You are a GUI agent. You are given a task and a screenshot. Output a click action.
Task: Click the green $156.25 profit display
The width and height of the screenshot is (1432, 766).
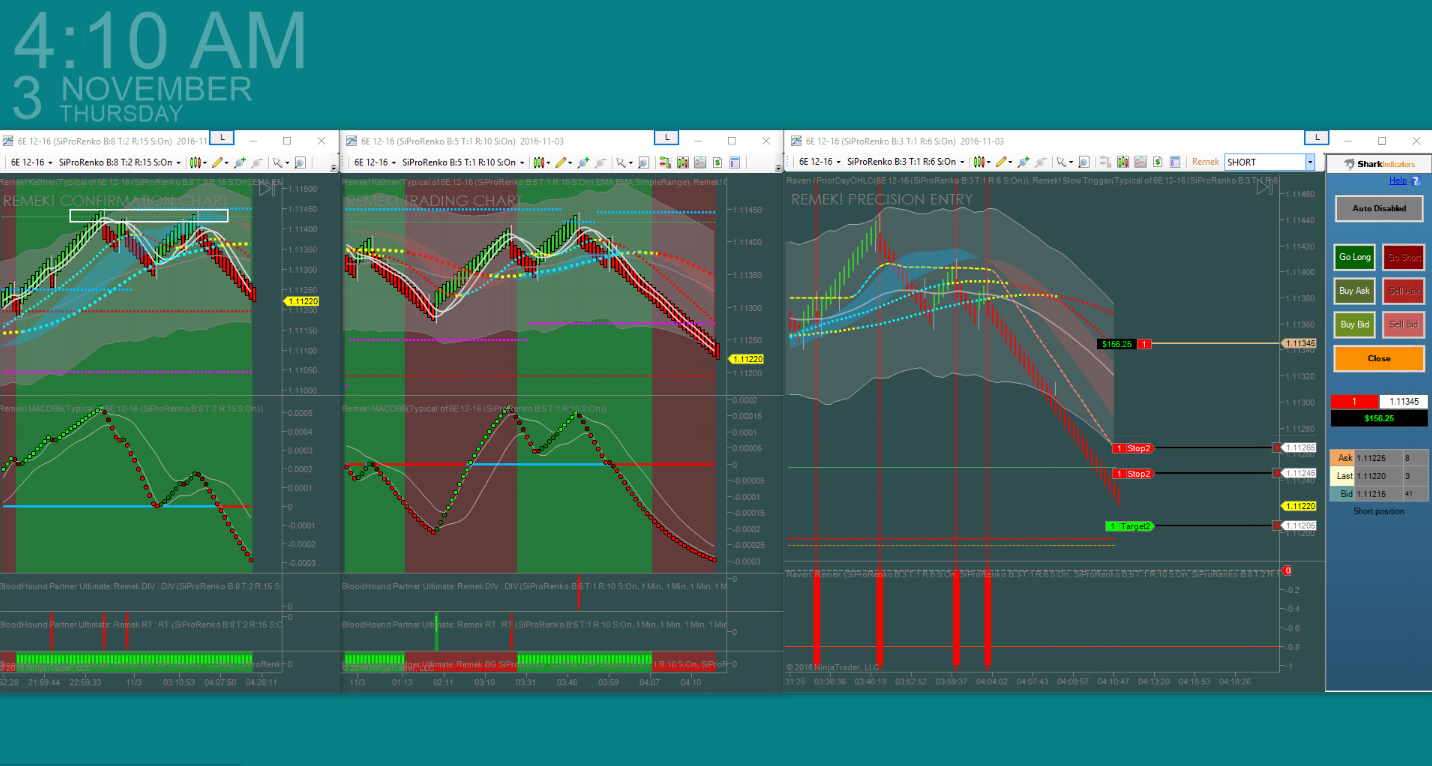[x=1379, y=418]
